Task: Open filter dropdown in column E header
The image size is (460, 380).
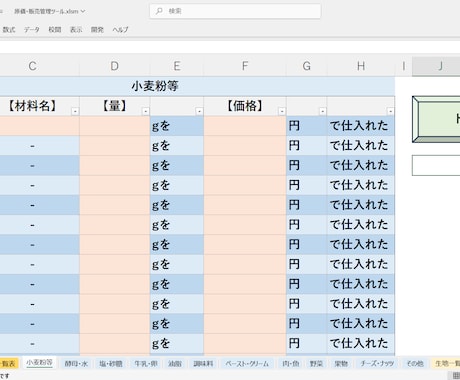Action: pos(199,111)
